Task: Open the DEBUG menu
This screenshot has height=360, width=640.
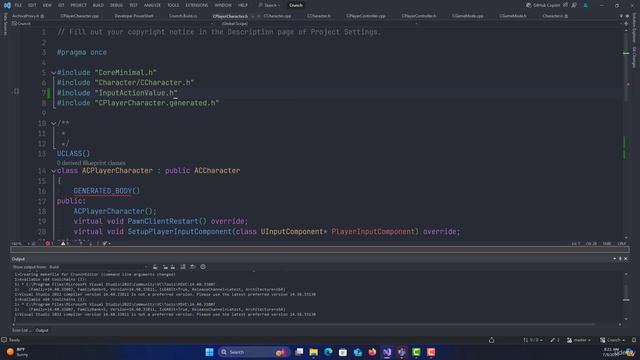Action: 116,5
